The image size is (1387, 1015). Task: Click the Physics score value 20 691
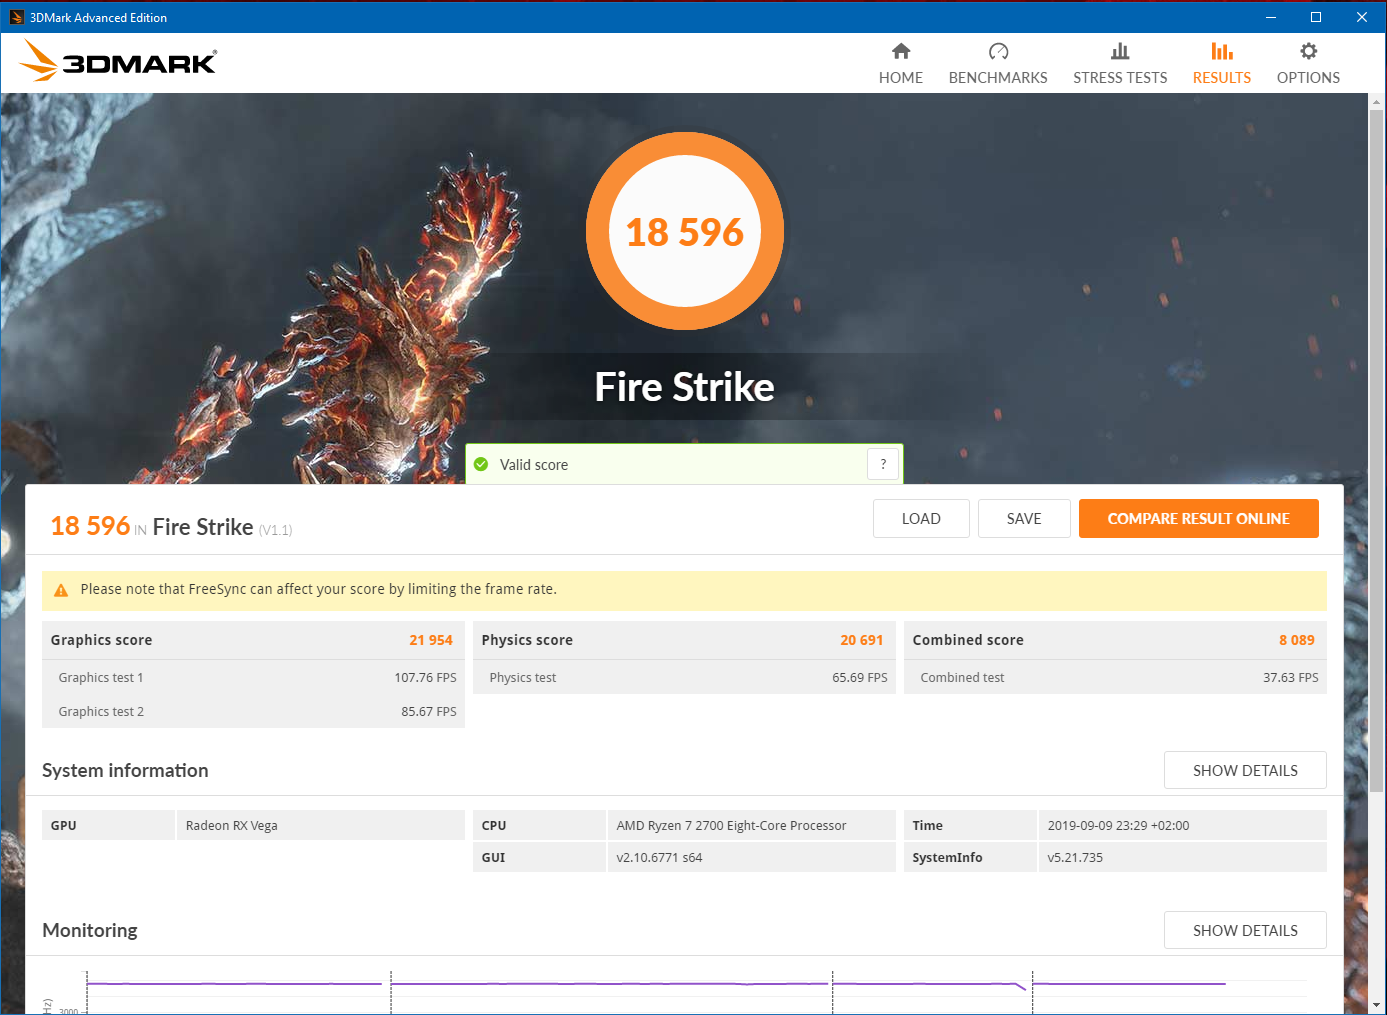click(x=862, y=640)
